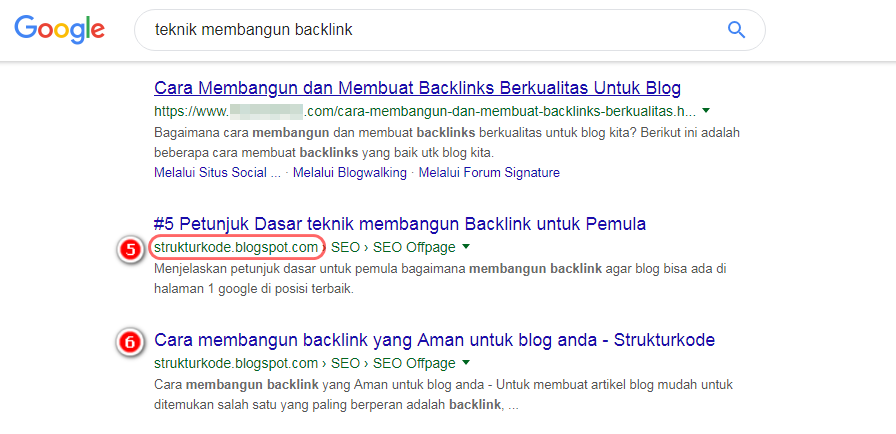This screenshot has height=434, width=896.
Task: Open 'Melalui Blogwalking' sitelink
Action: click(350, 172)
